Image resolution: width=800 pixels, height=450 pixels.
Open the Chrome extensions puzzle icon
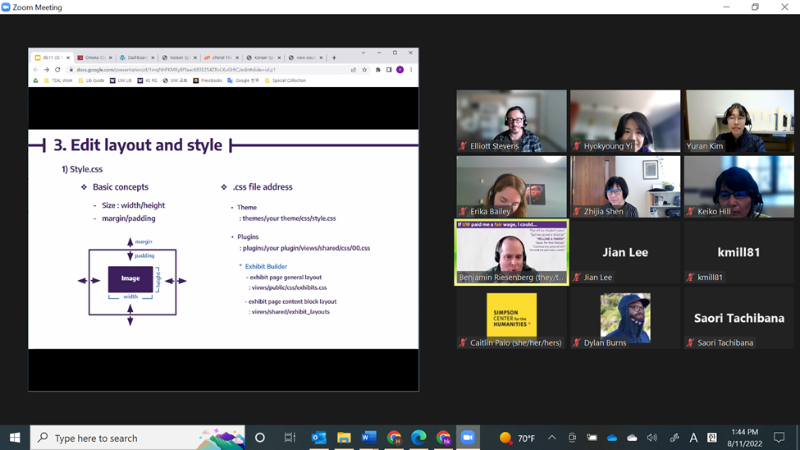tap(378, 69)
